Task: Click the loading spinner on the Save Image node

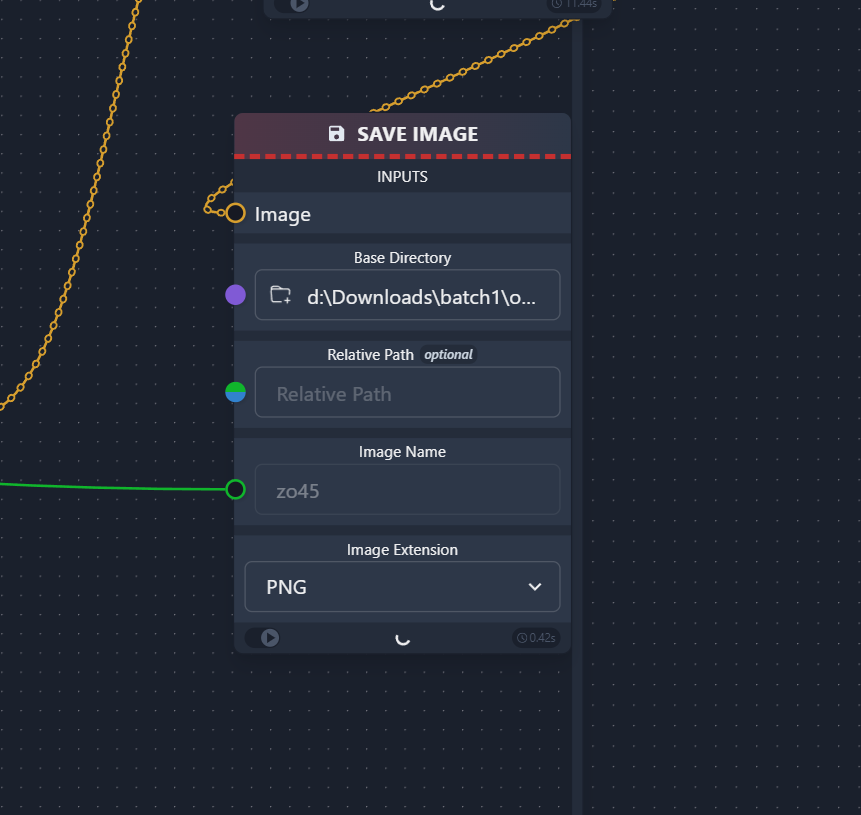Action: [x=402, y=637]
